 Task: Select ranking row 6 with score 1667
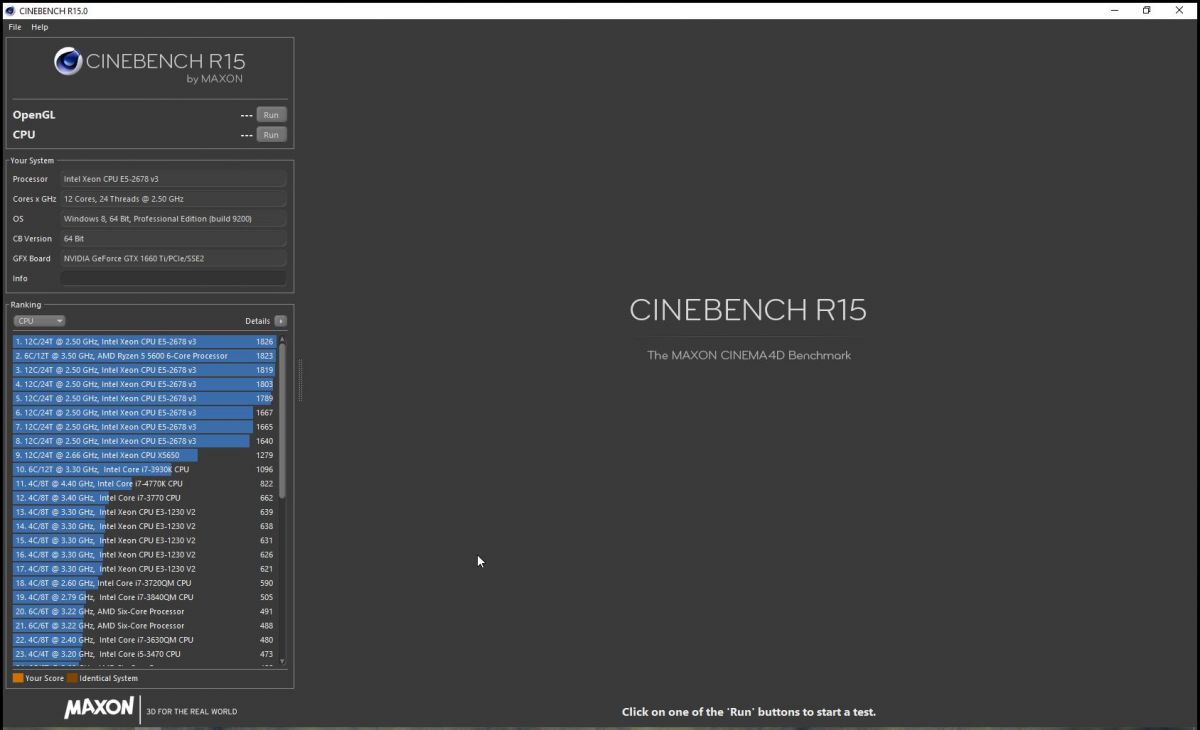click(x=144, y=413)
